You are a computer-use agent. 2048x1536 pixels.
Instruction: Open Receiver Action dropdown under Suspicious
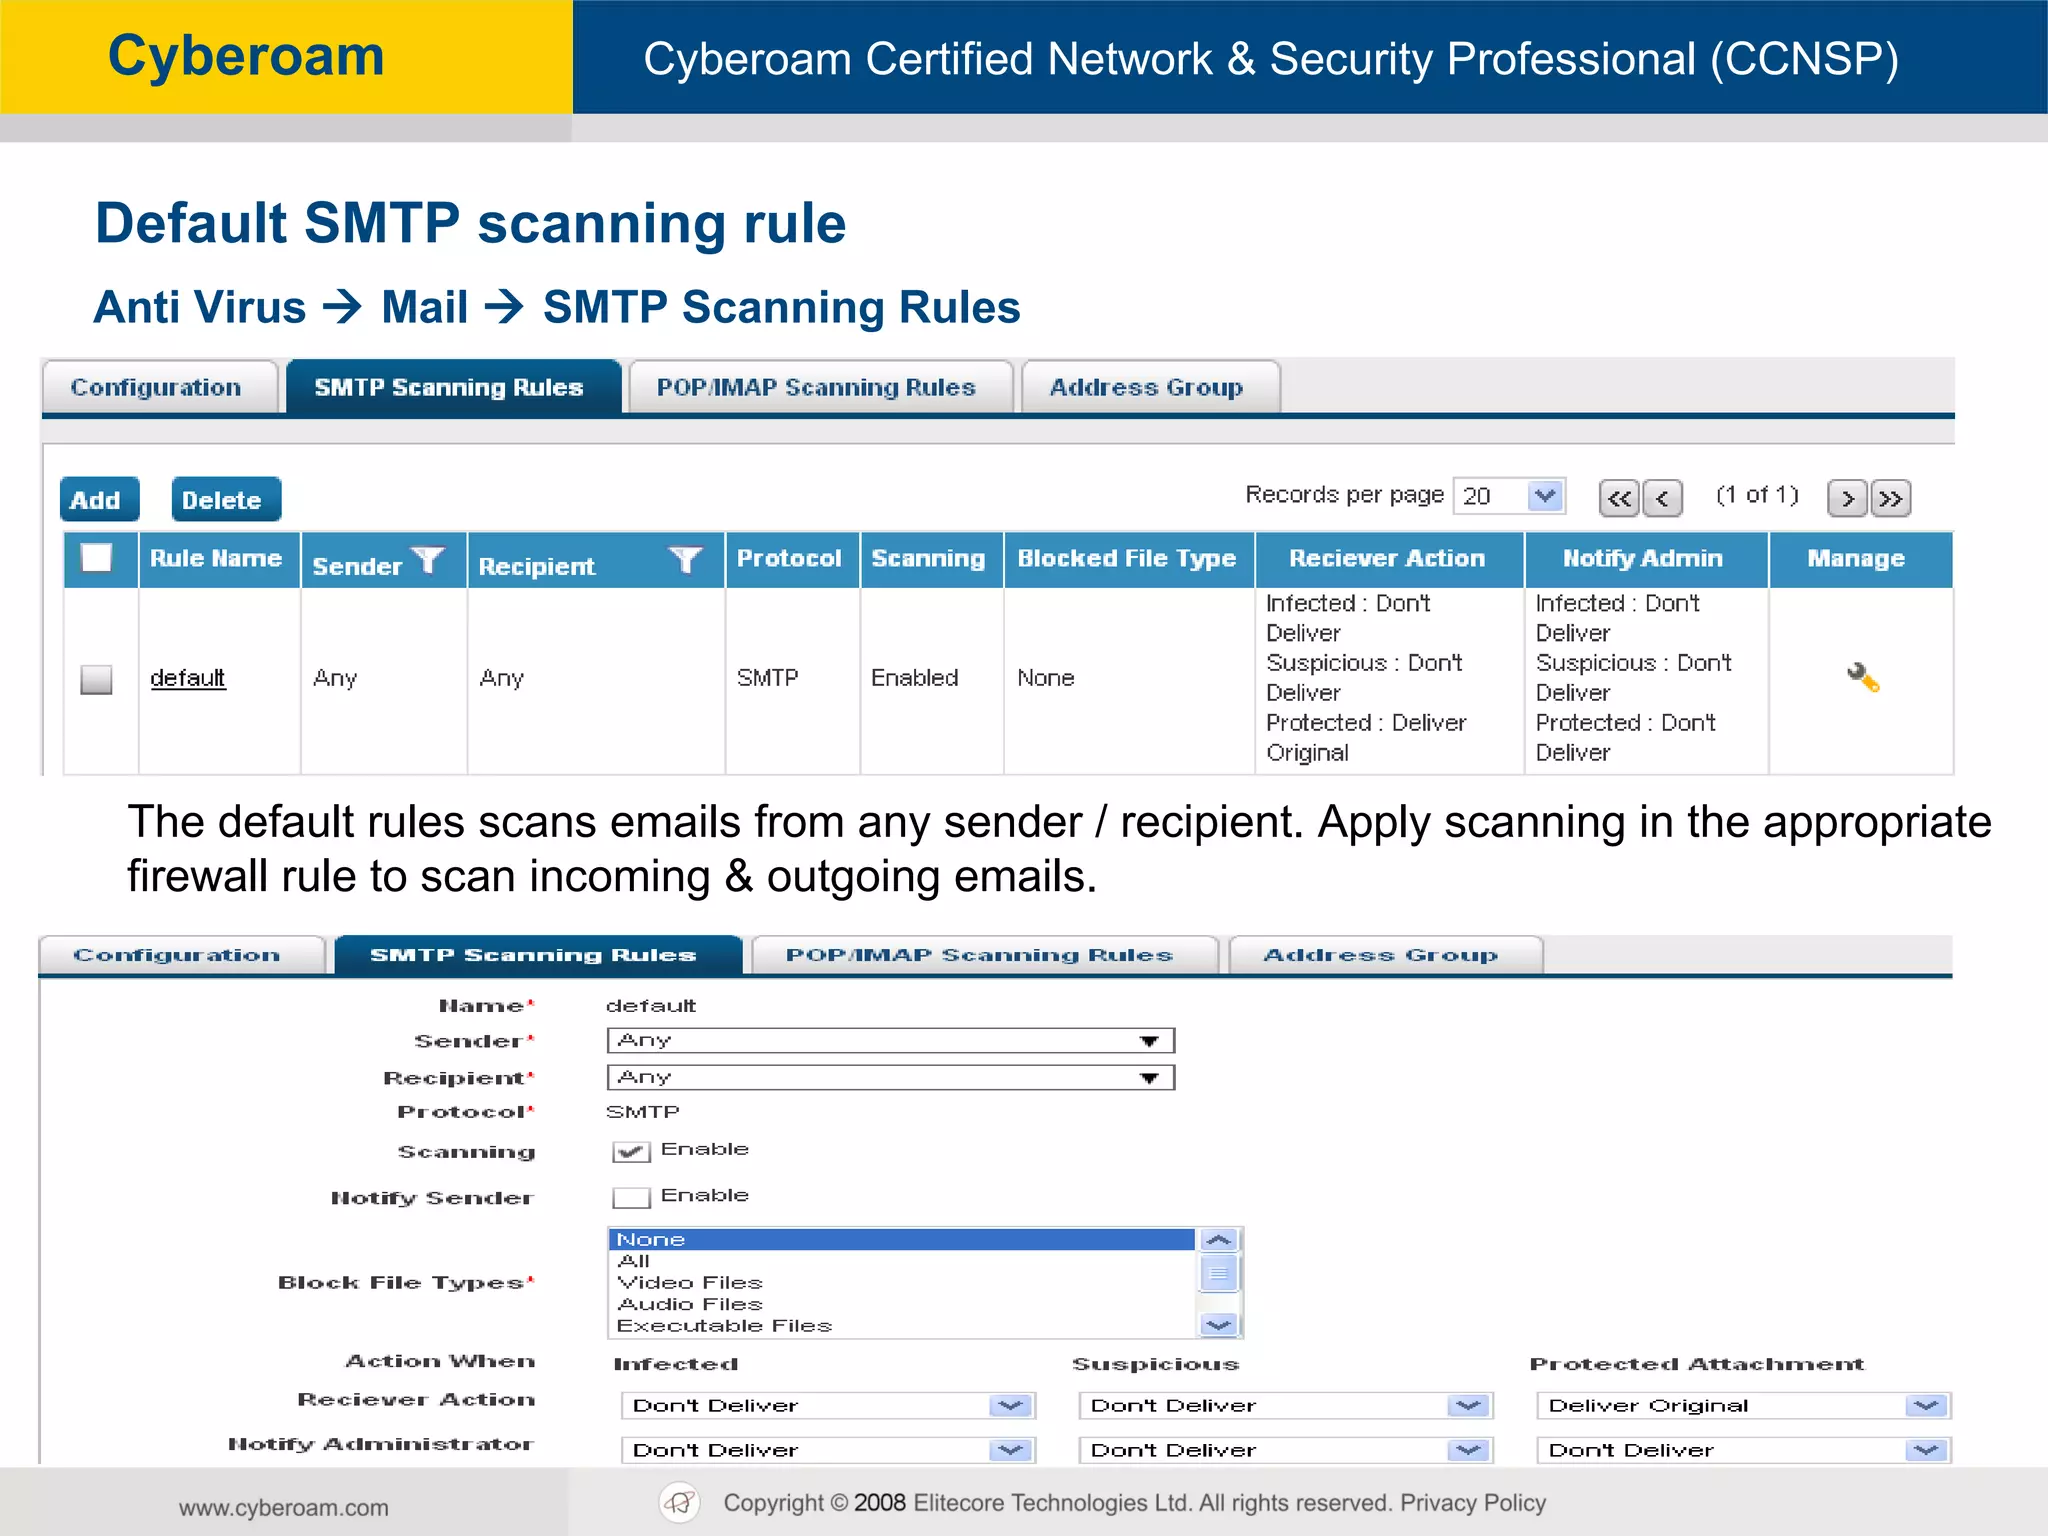tap(1286, 1406)
